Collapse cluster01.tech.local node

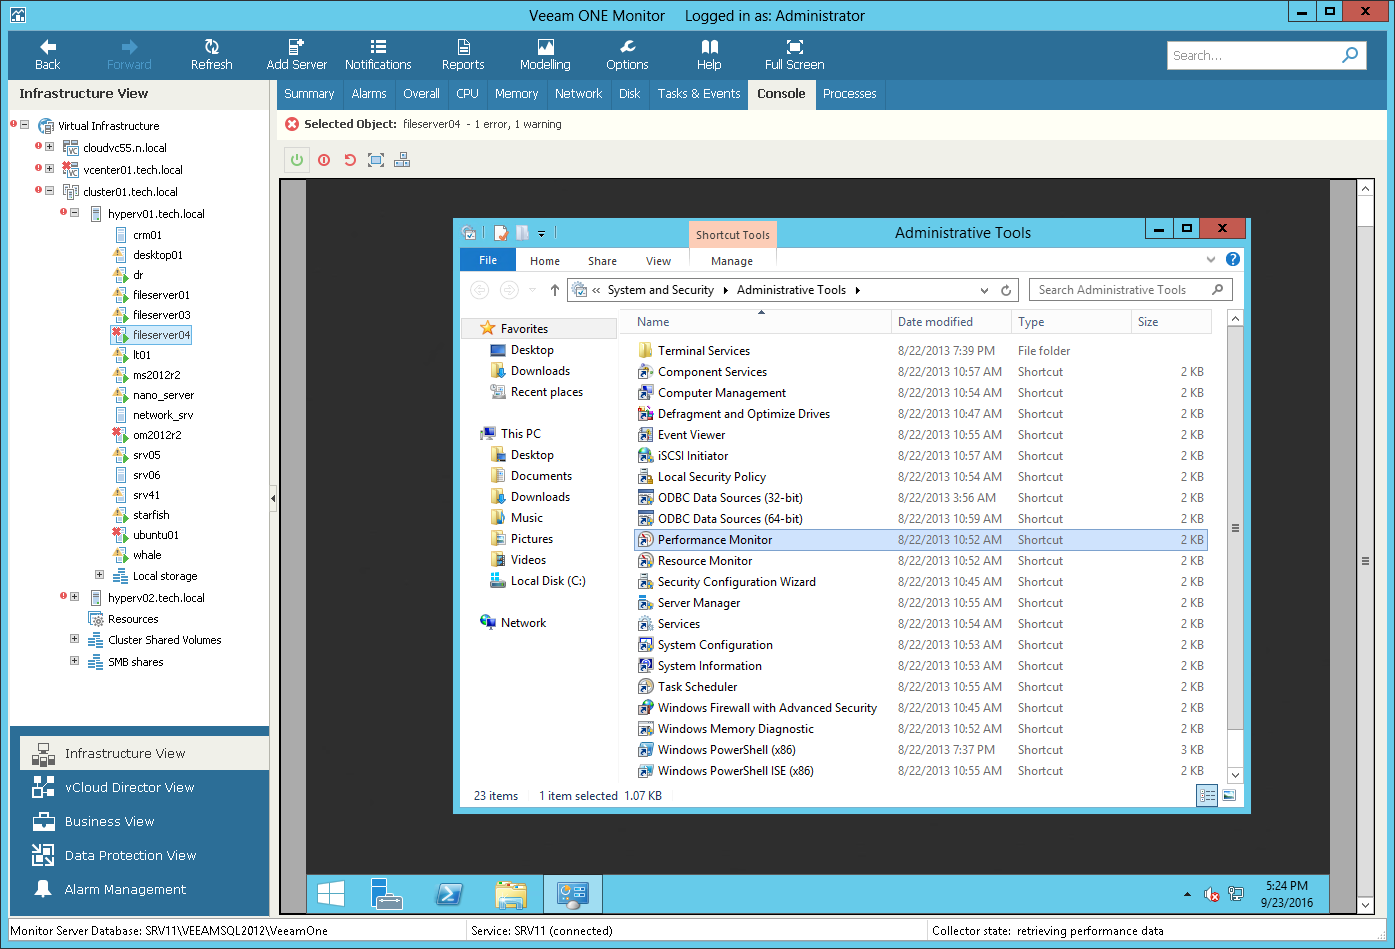pyautogui.click(x=49, y=191)
